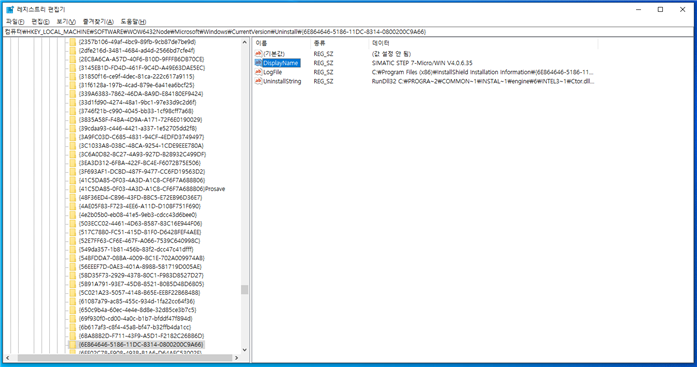The height and width of the screenshot is (371, 697).
Task: Select key {58D35F73-2929-4378-80C1-F983D8527D27}
Action: point(141,275)
